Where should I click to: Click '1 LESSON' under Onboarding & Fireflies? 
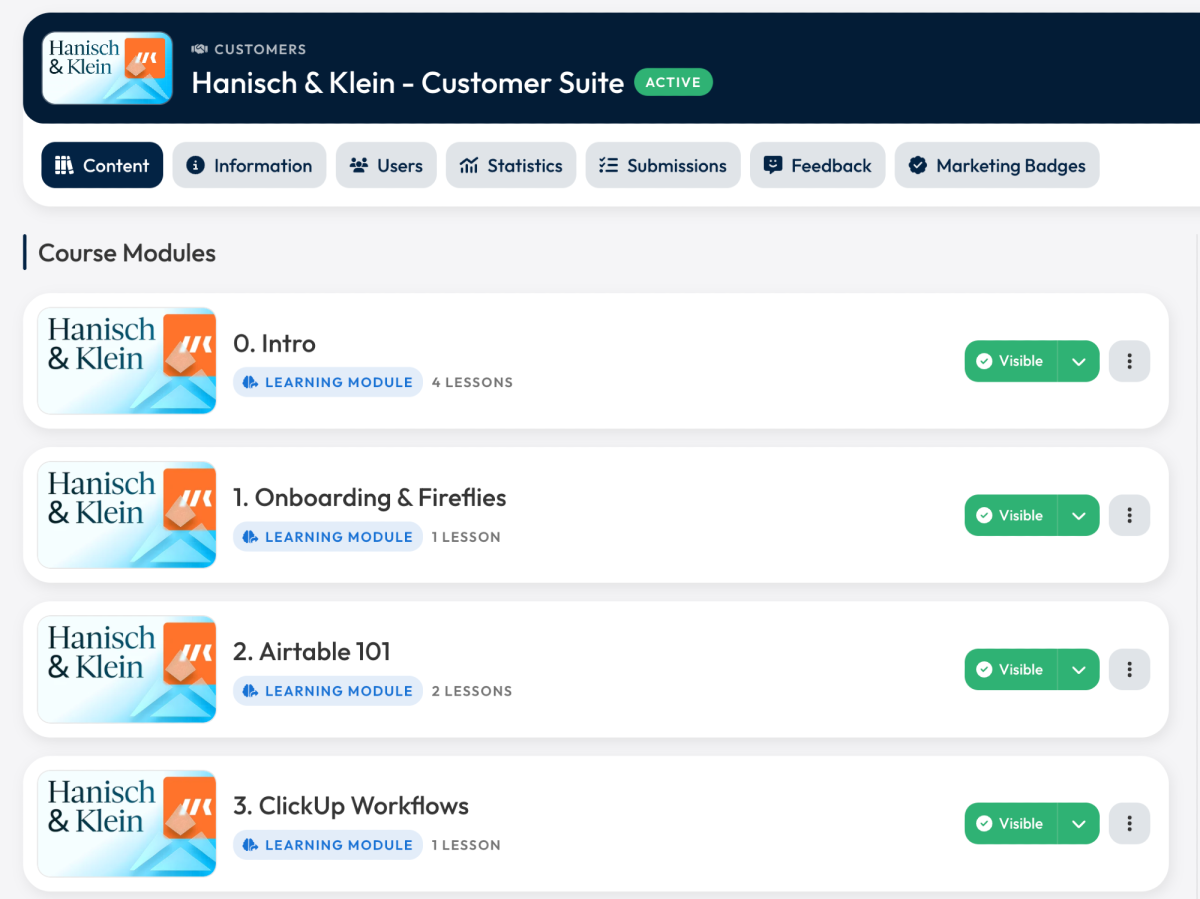click(x=466, y=536)
